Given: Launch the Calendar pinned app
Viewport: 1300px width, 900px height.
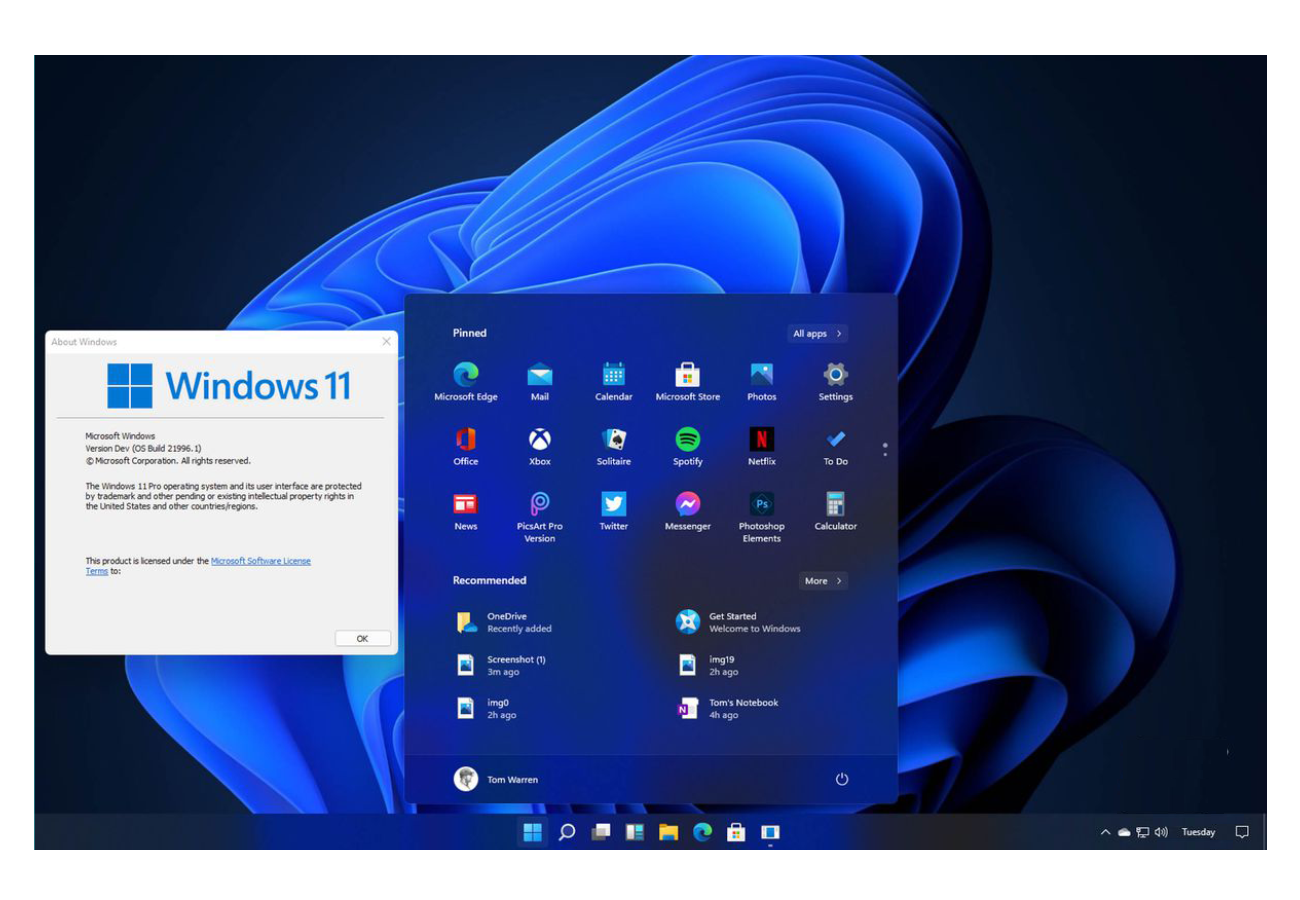Looking at the screenshot, I should tap(614, 382).
